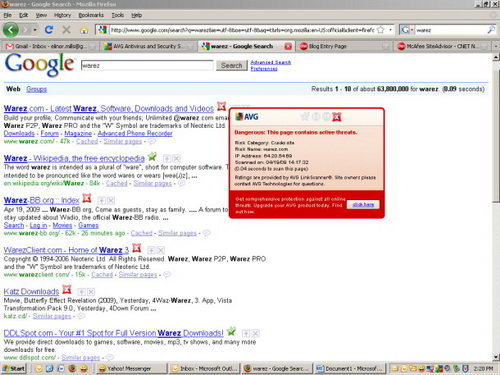Click the AVG green safe star beside Wikipedia result
The width and height of the screenshot is (500, 375).
click(x=152, y=156)
